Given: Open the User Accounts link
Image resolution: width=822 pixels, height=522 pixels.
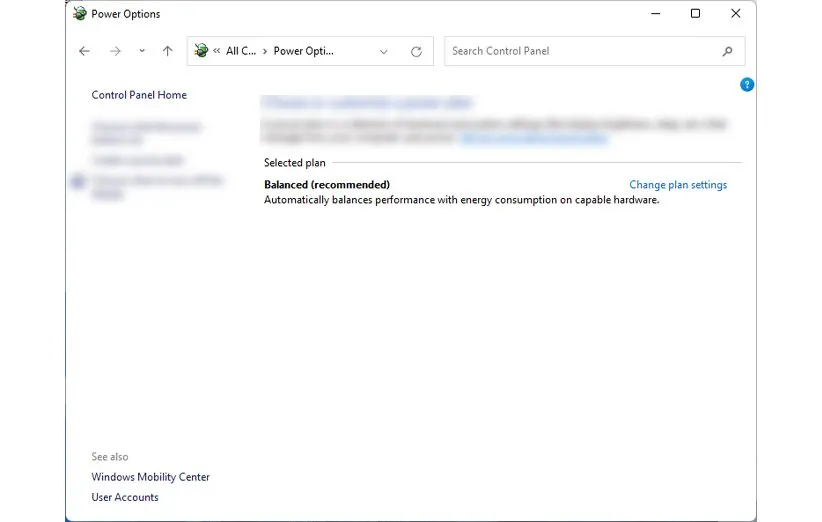Looking at the screenshot, I should coord(125,497).
